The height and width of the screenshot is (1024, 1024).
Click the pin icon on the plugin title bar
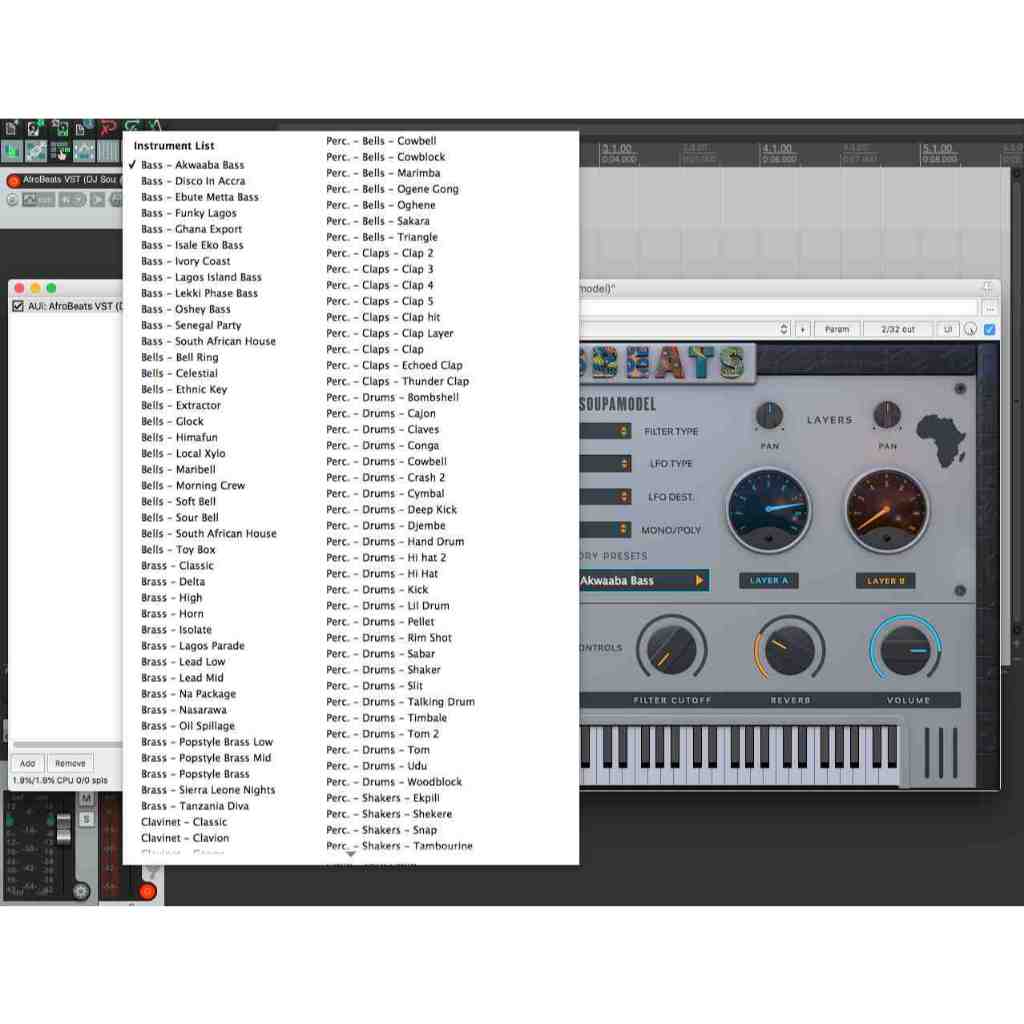(x=988, y=287)
